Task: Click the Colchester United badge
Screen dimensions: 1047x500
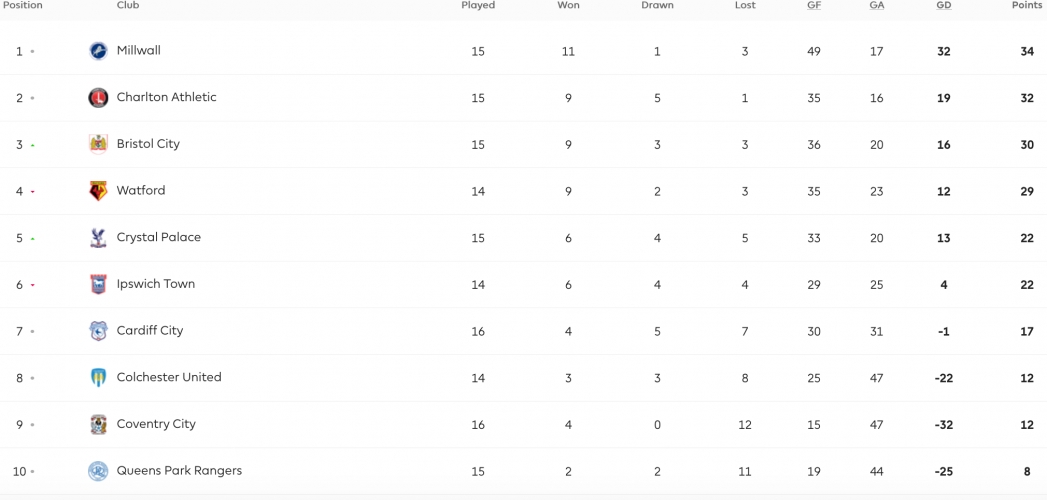Action: pos(98,378)
